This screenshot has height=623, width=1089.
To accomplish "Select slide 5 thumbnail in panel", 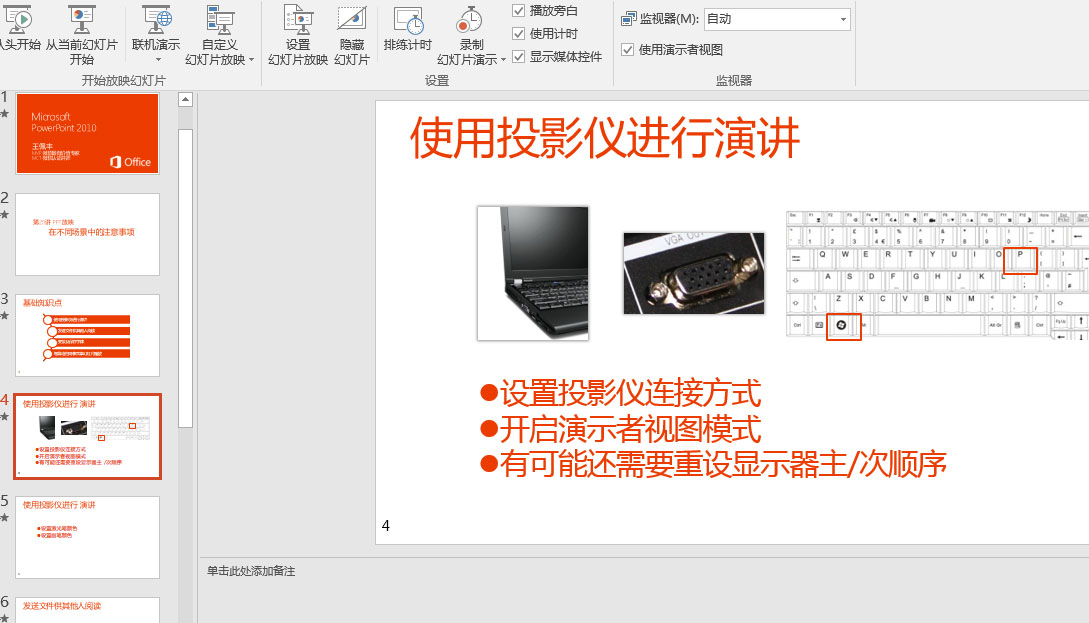I will coord(88,537).
